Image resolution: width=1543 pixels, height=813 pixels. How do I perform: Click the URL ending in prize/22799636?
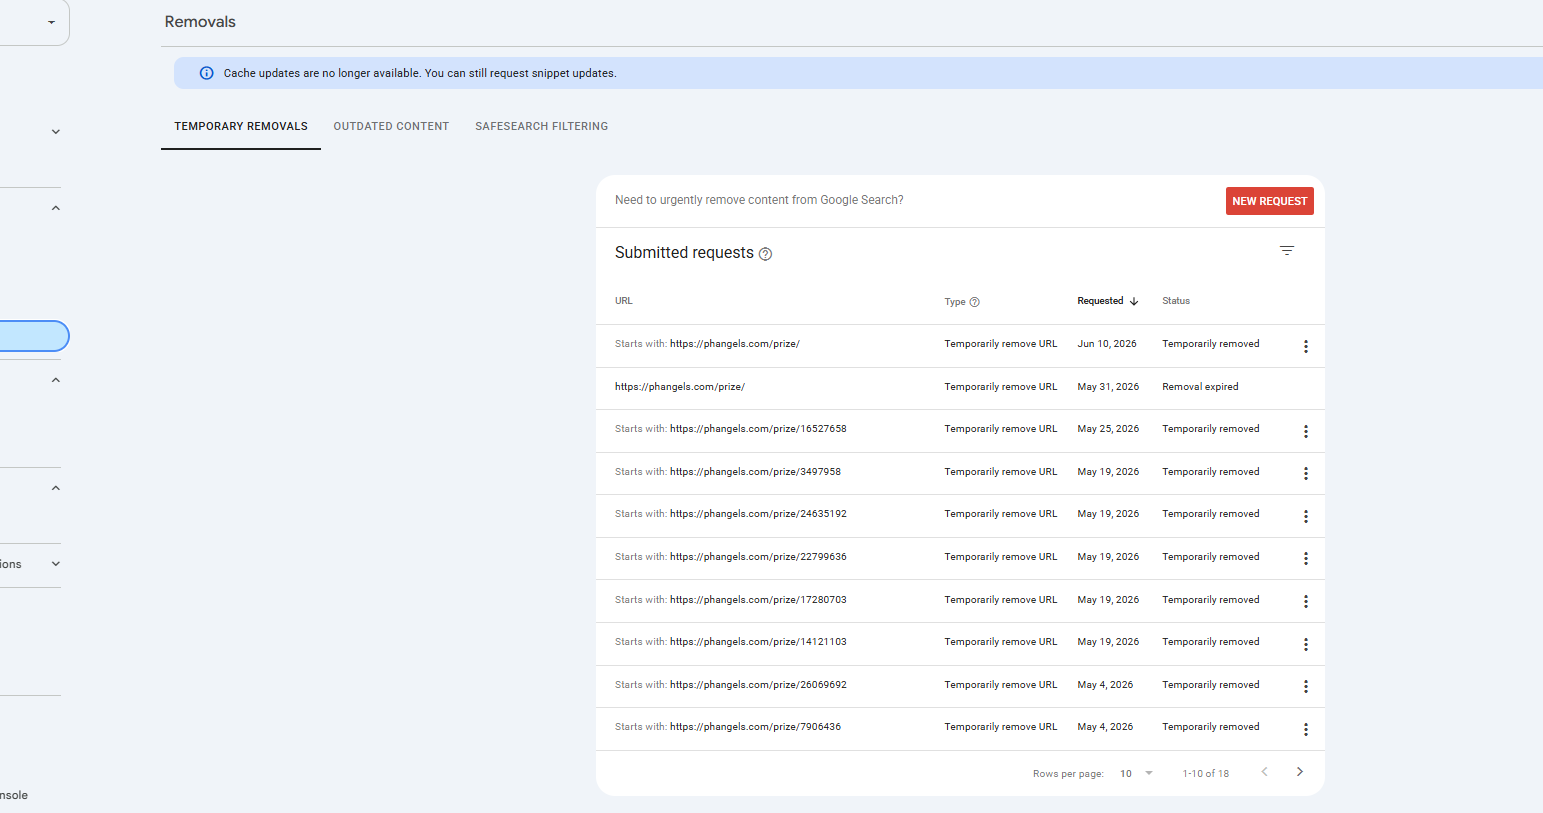pos(758,557)
